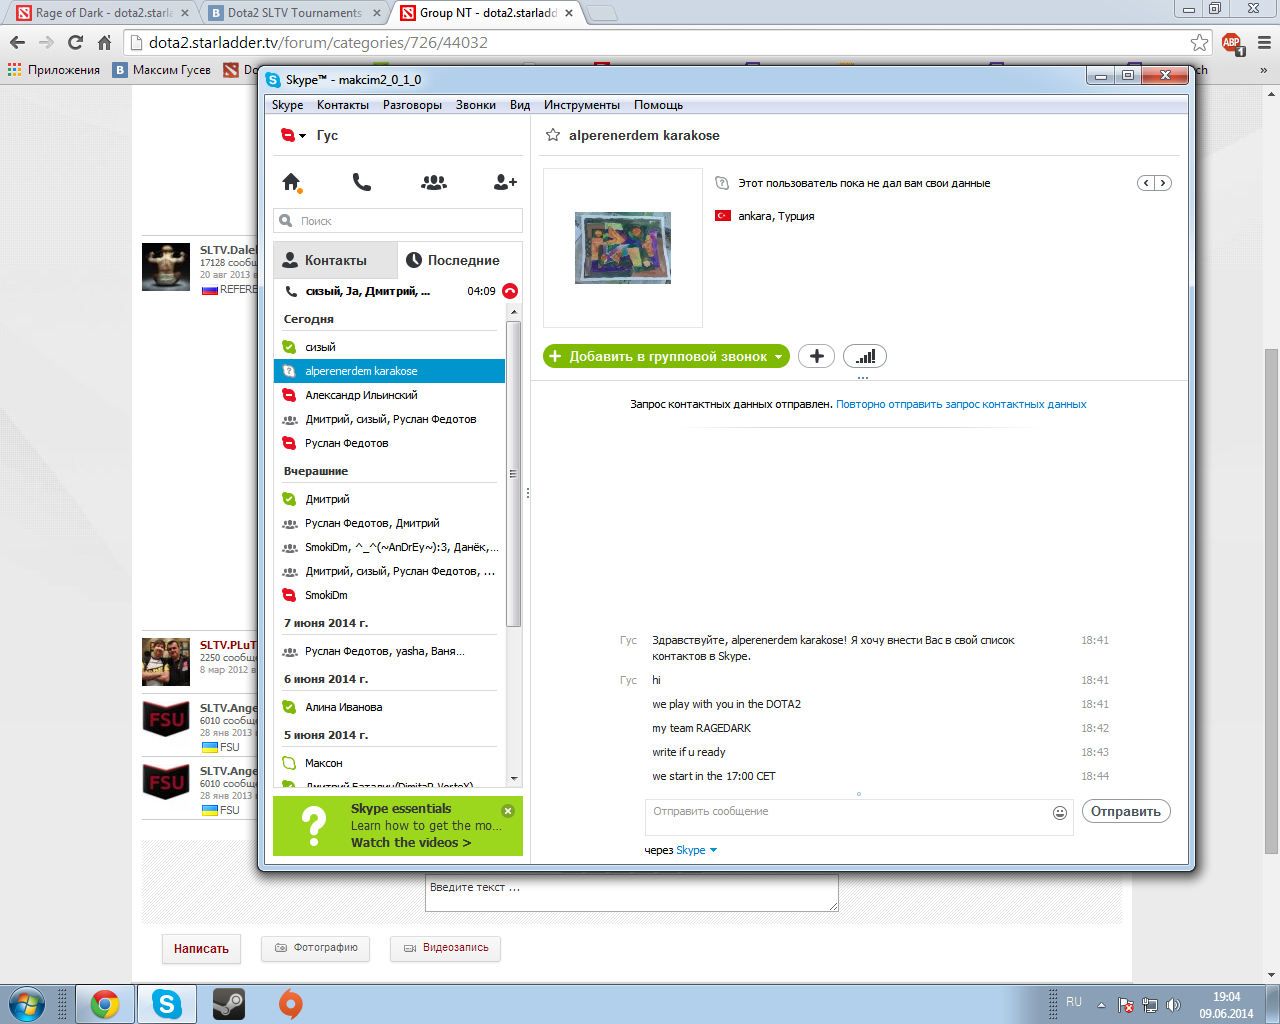Bookmark page with star icon
The height and width of the screenshot is (1024, 1280).
[x=1199, y=42]
